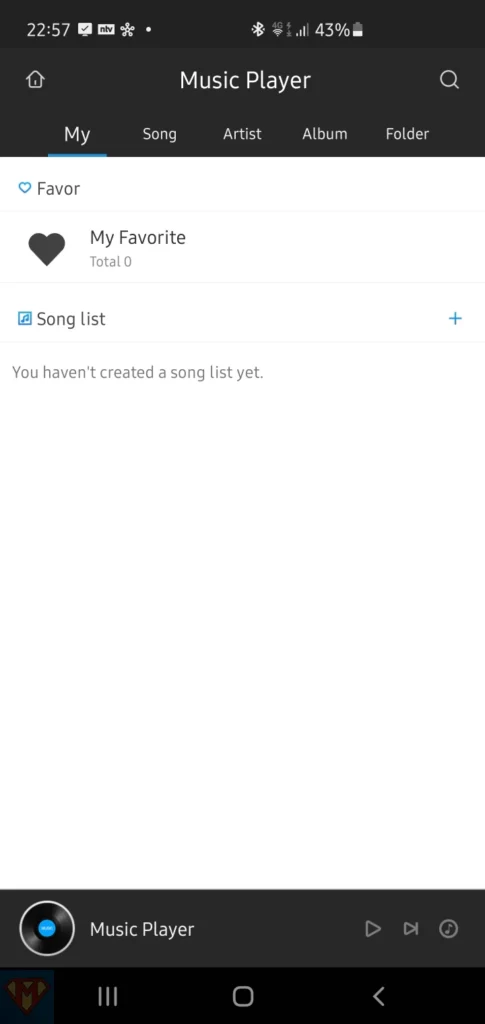Switch to the Song tab
This screenshot has width=485, height=1024.
pos(159,134)
